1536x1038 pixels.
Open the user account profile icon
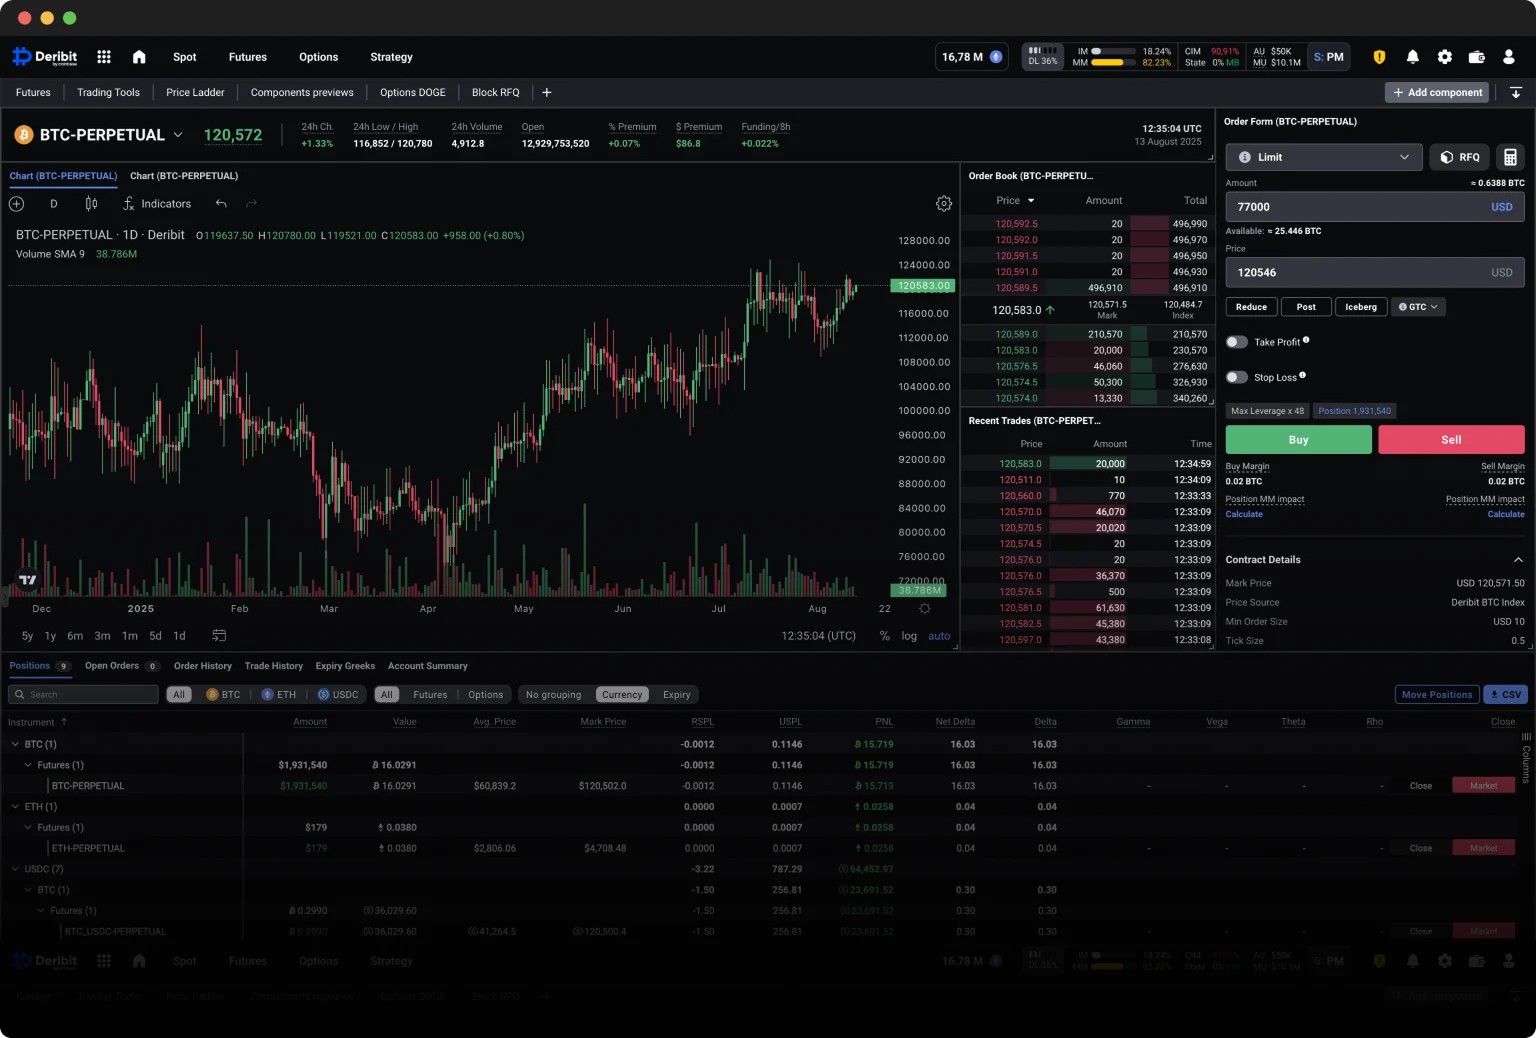click(1509, 57)
